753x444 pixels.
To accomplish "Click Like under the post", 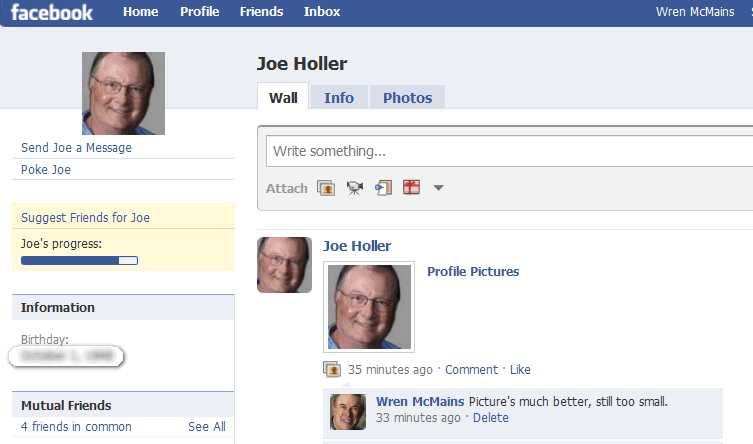I will coord(520,370).
